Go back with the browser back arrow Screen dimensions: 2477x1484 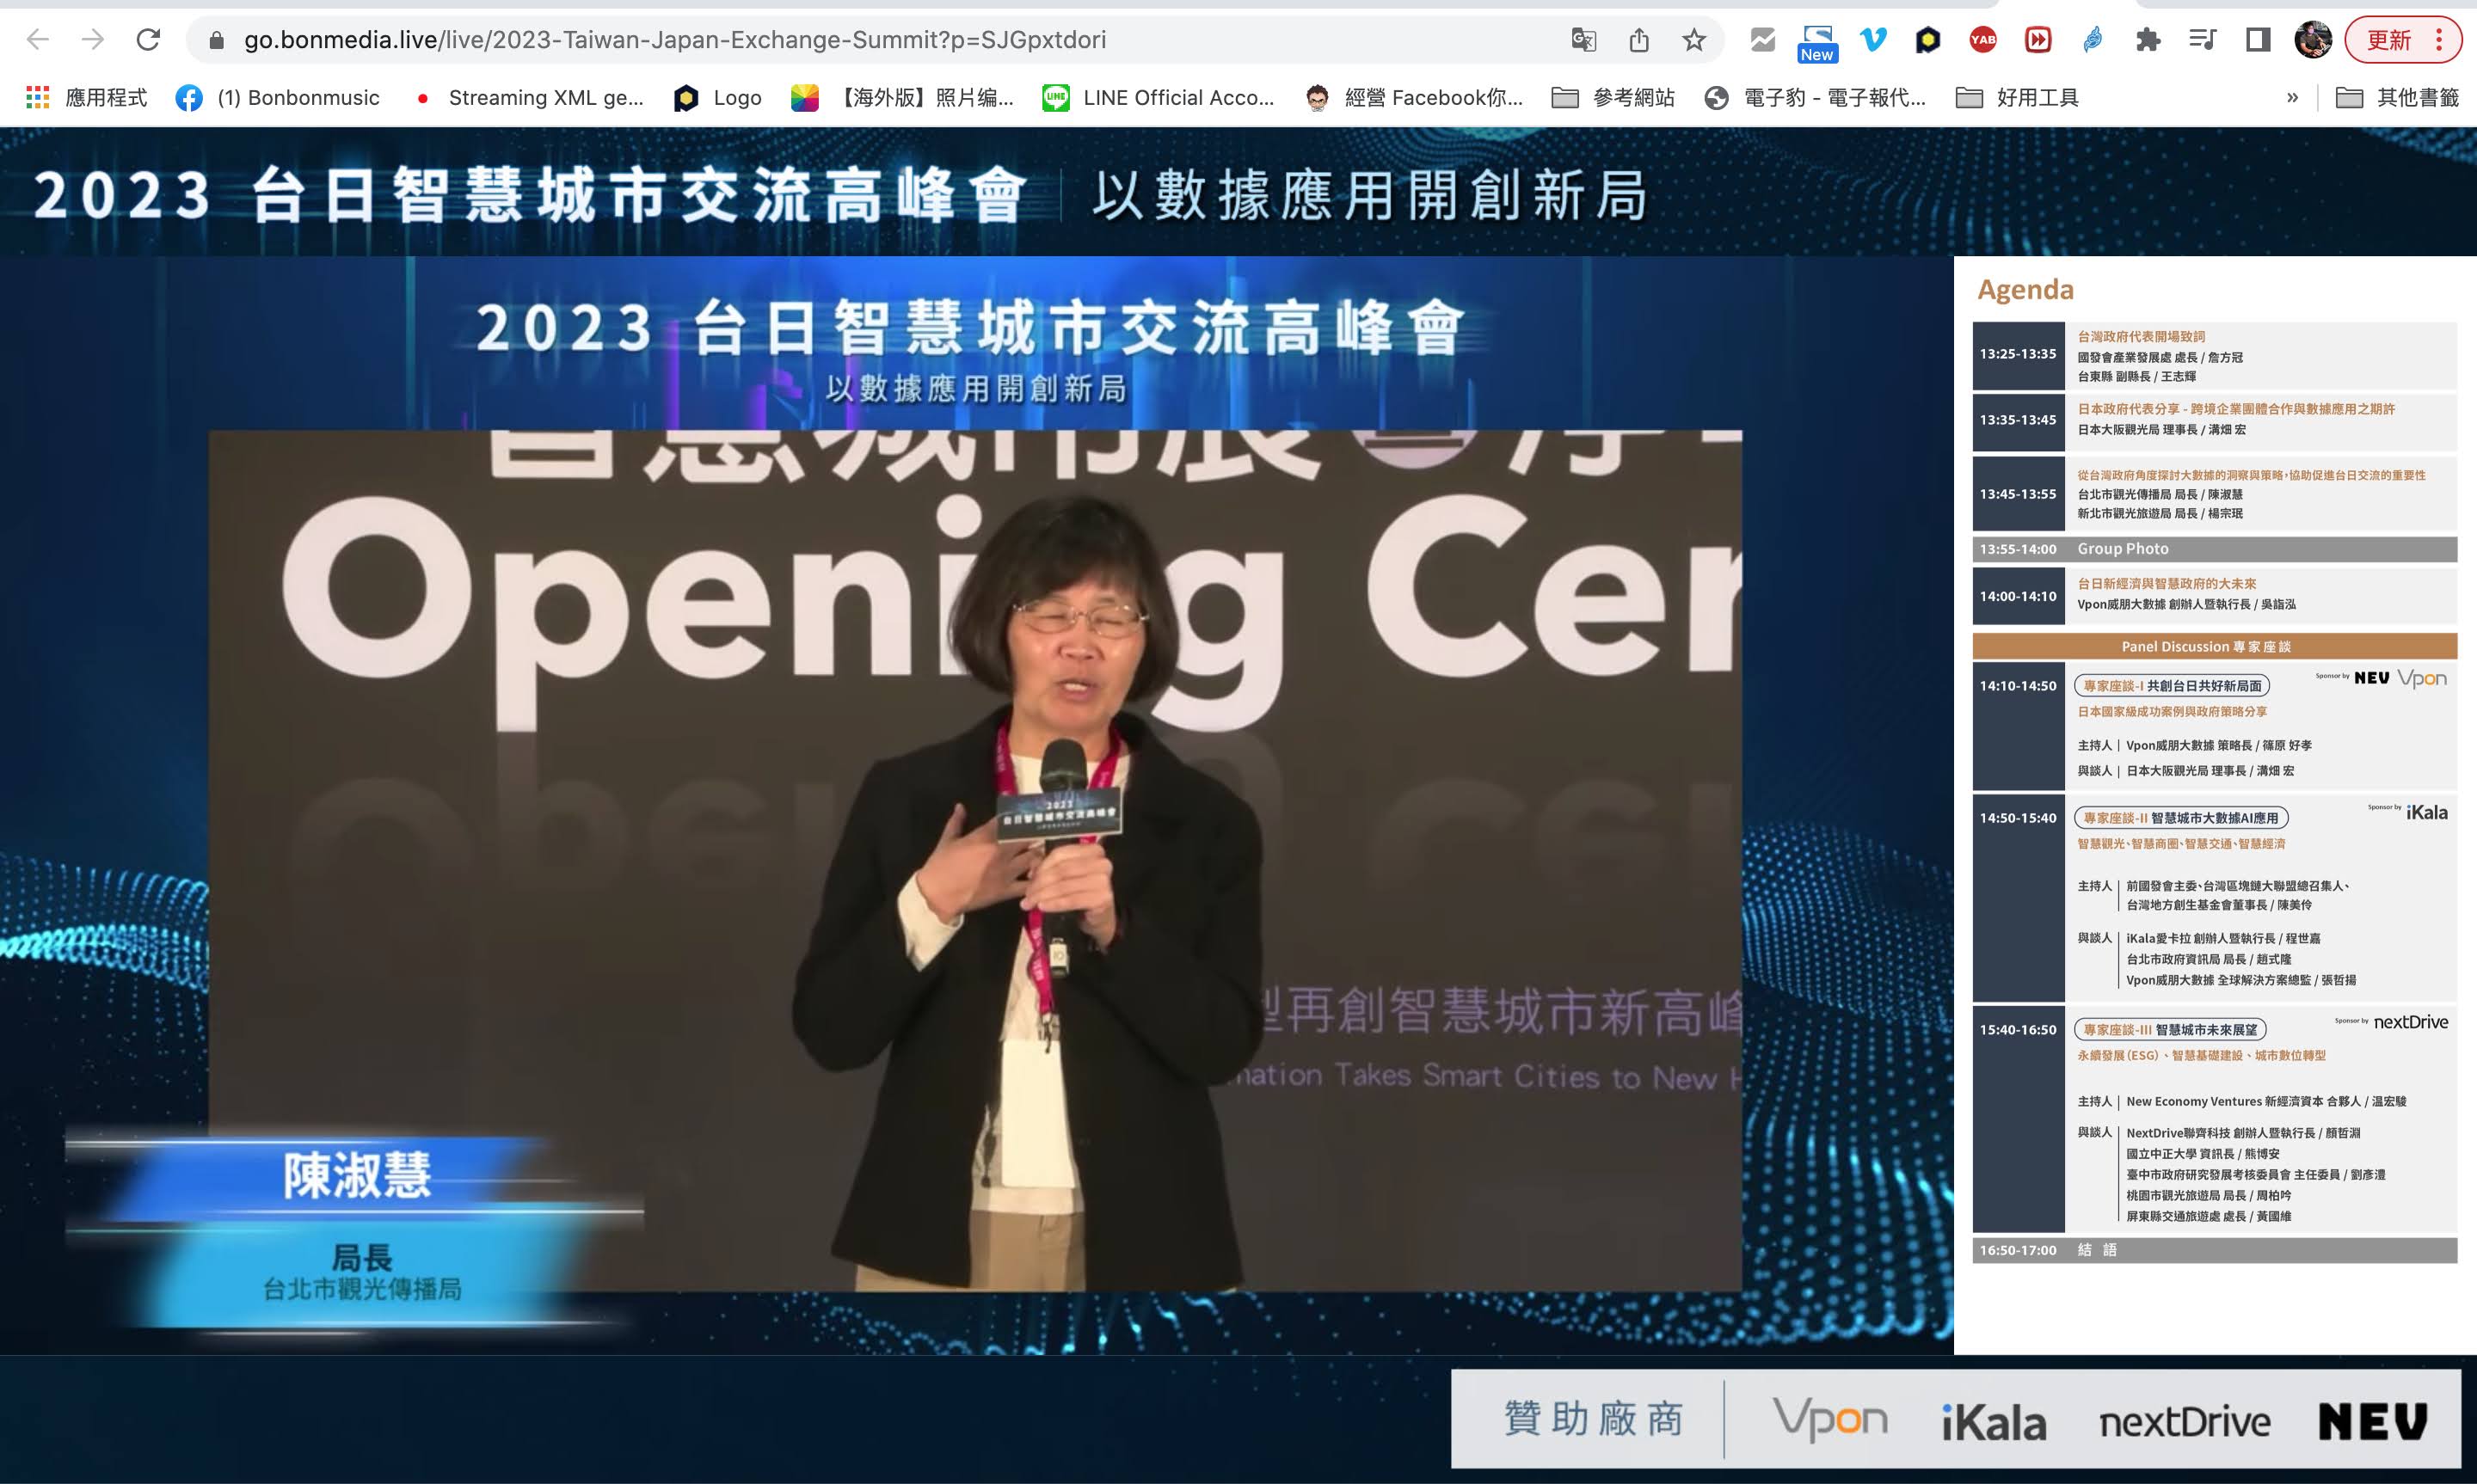coord(38,40)
